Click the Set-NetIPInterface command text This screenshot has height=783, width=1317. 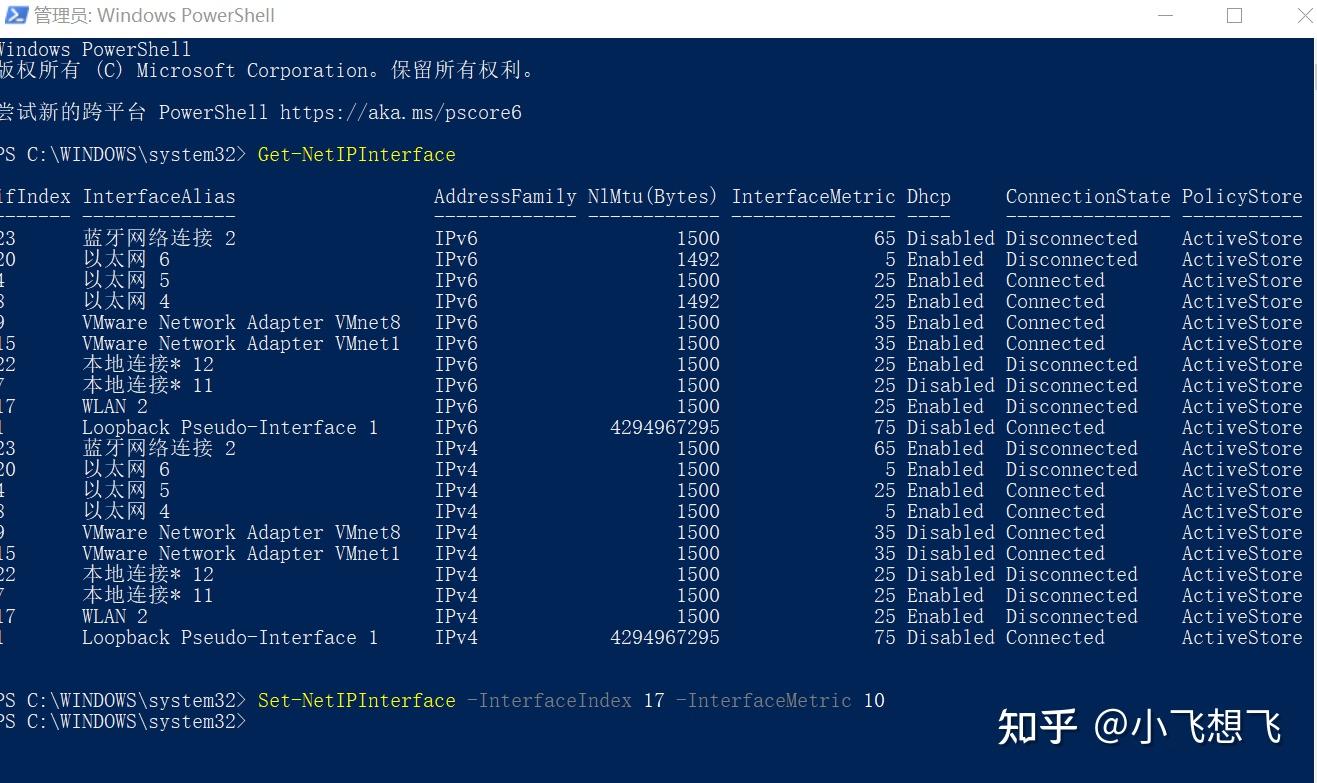coord(356,700)
